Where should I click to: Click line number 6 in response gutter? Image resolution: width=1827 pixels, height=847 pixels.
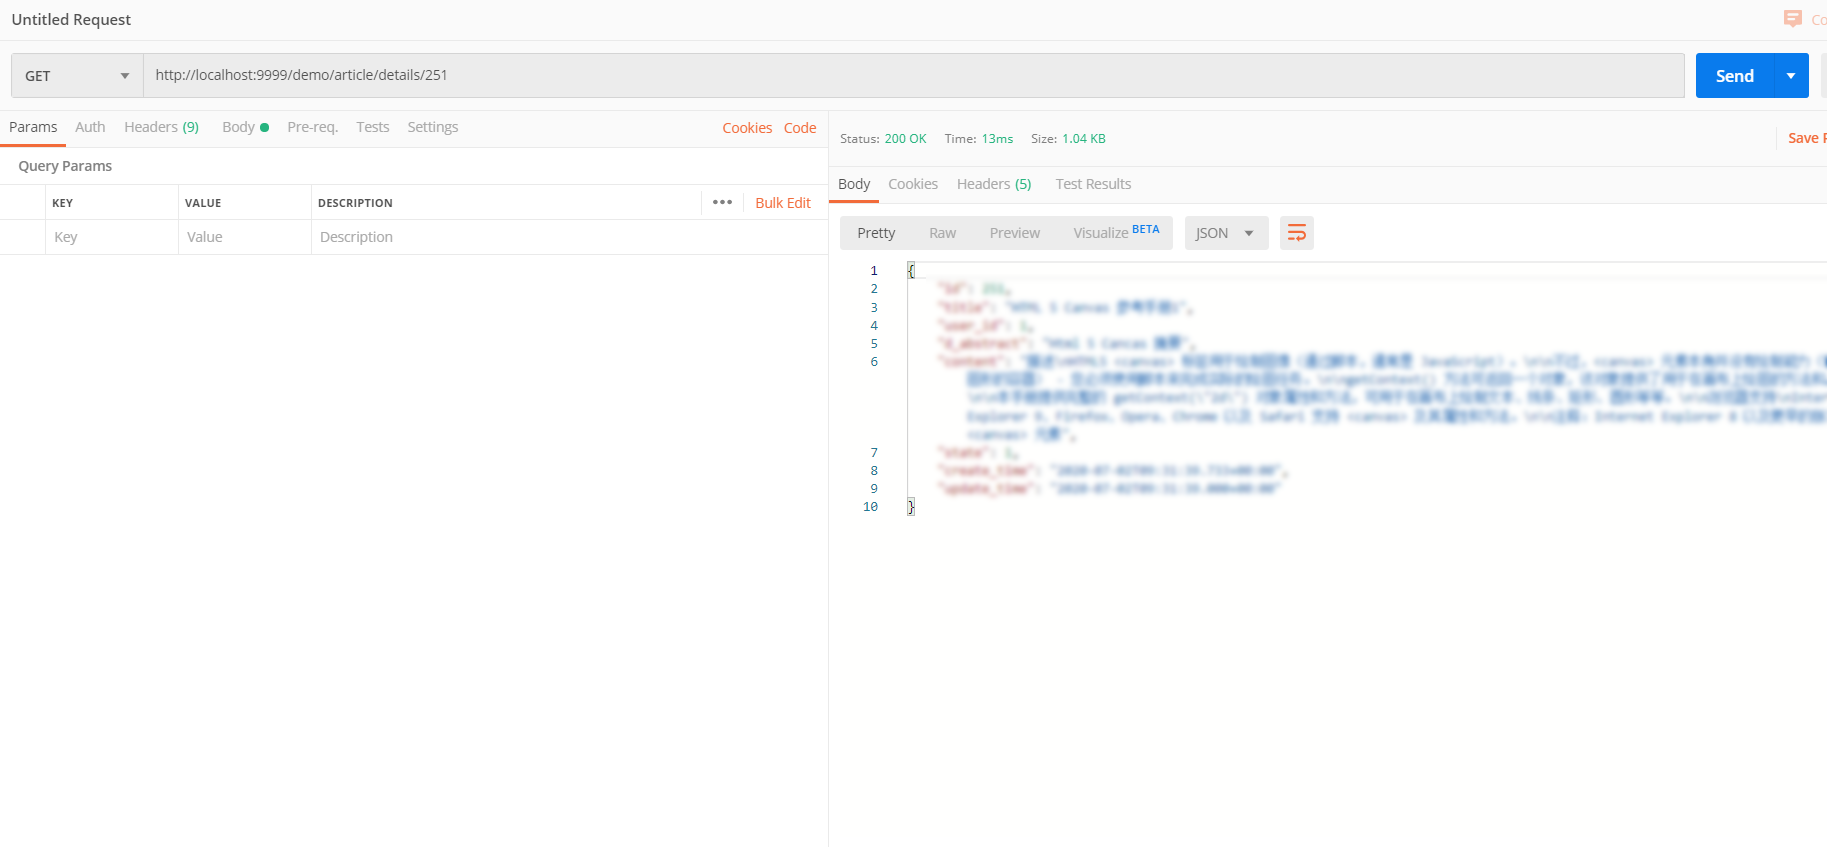pyautogui.click(x=874, y=362)
